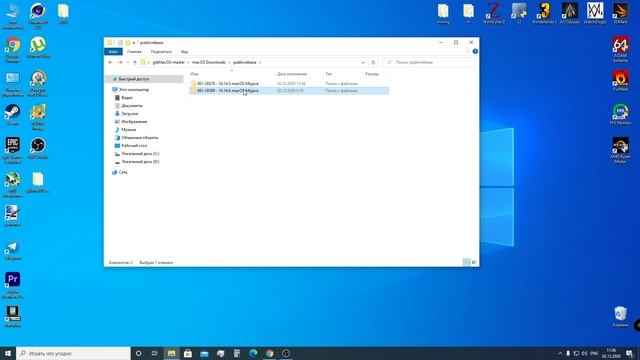Image resolution: width=640 pixels, height=360 pixels.
Task: Open ACOdyssey desktop shortcut
Action: [570, 13]
